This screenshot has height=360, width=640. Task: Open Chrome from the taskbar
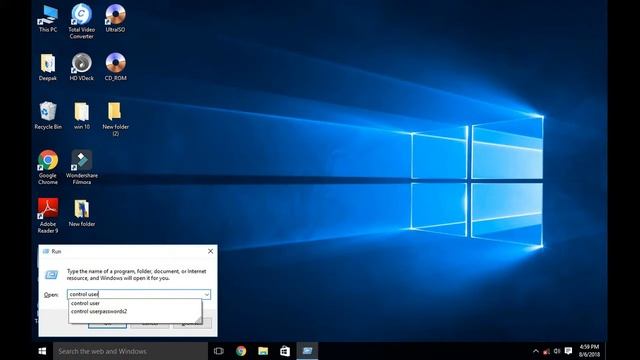(x=241, y=351)
